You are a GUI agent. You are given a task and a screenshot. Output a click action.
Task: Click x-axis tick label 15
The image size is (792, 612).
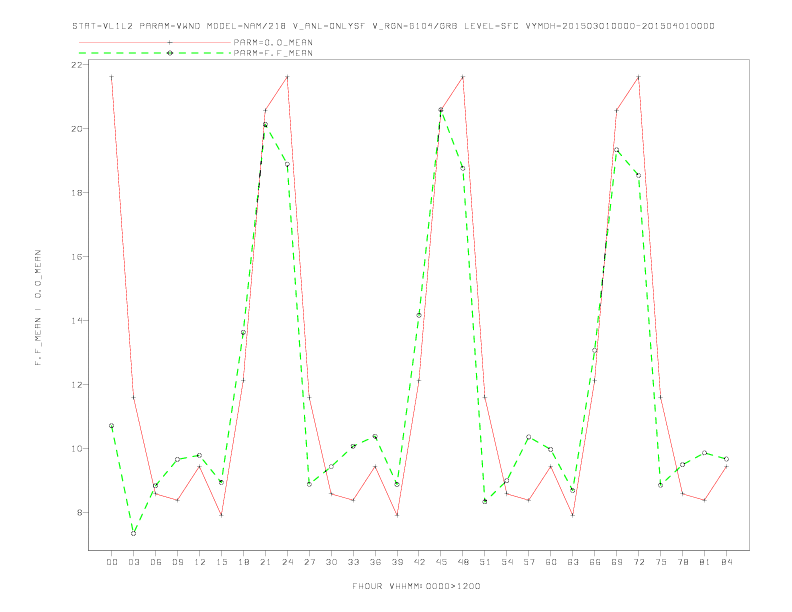click(221, 562)
